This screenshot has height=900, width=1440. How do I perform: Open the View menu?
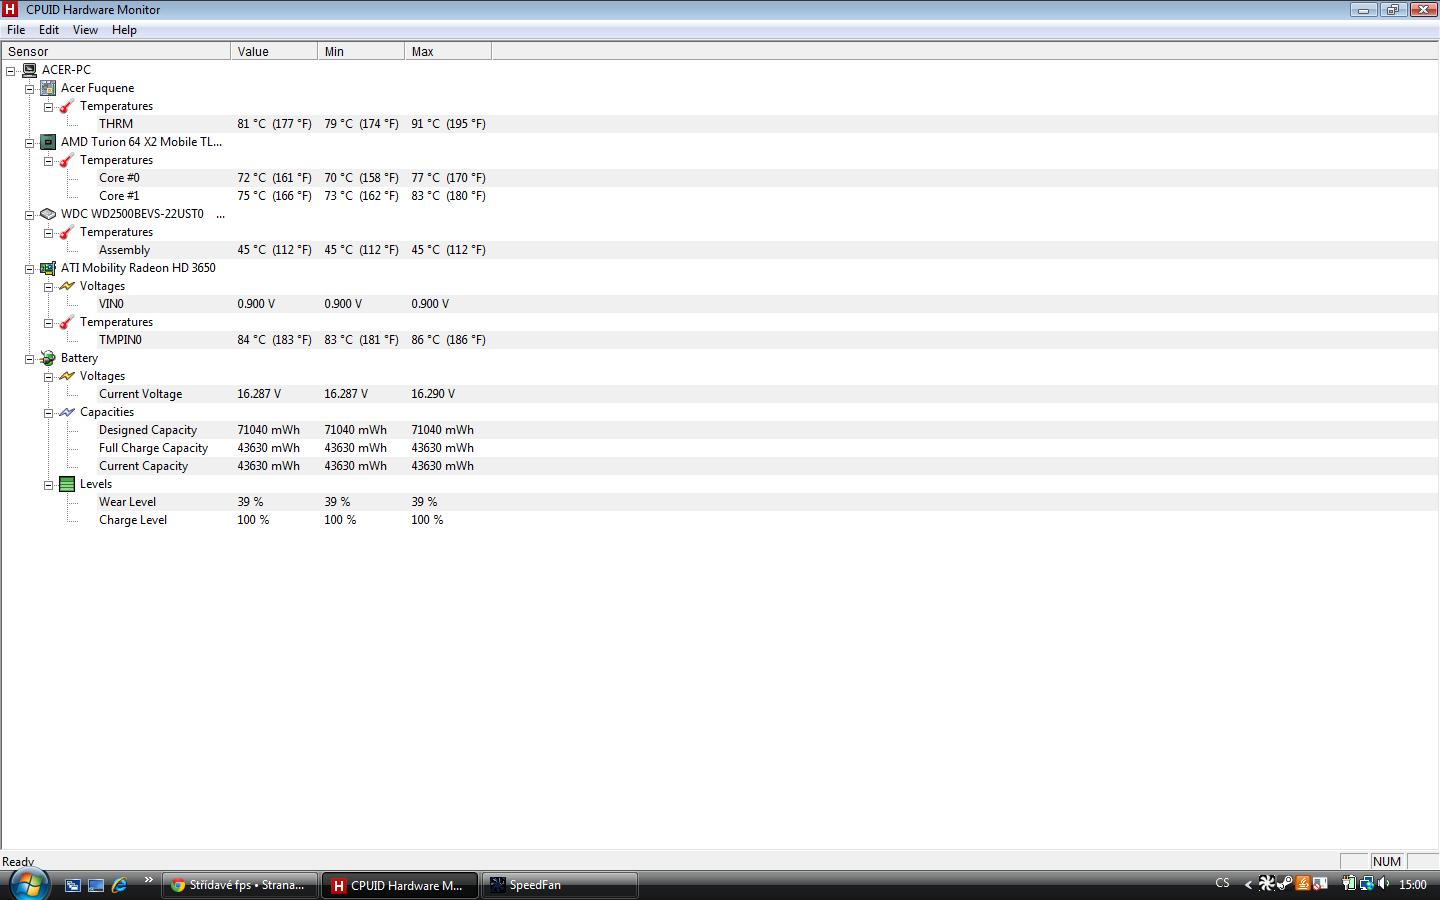pyautogui.click(x=85, y=30)
